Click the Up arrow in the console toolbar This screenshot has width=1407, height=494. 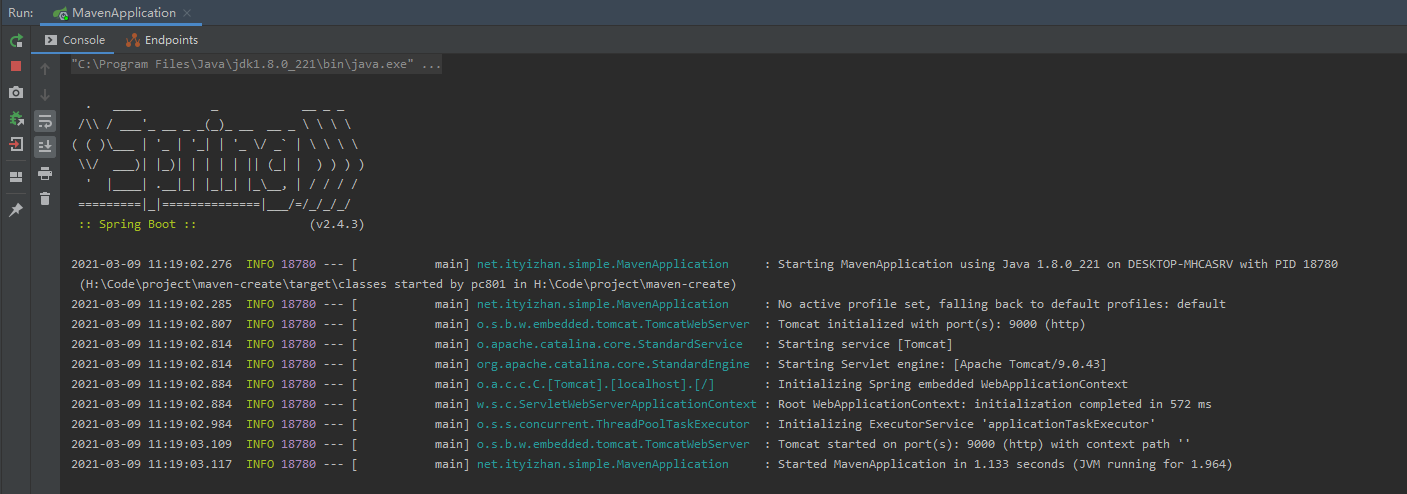[x=45, y=69]
